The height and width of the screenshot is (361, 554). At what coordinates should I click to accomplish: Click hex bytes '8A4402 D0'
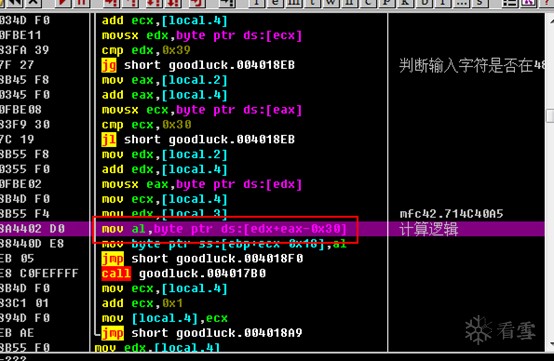[32, 229]
